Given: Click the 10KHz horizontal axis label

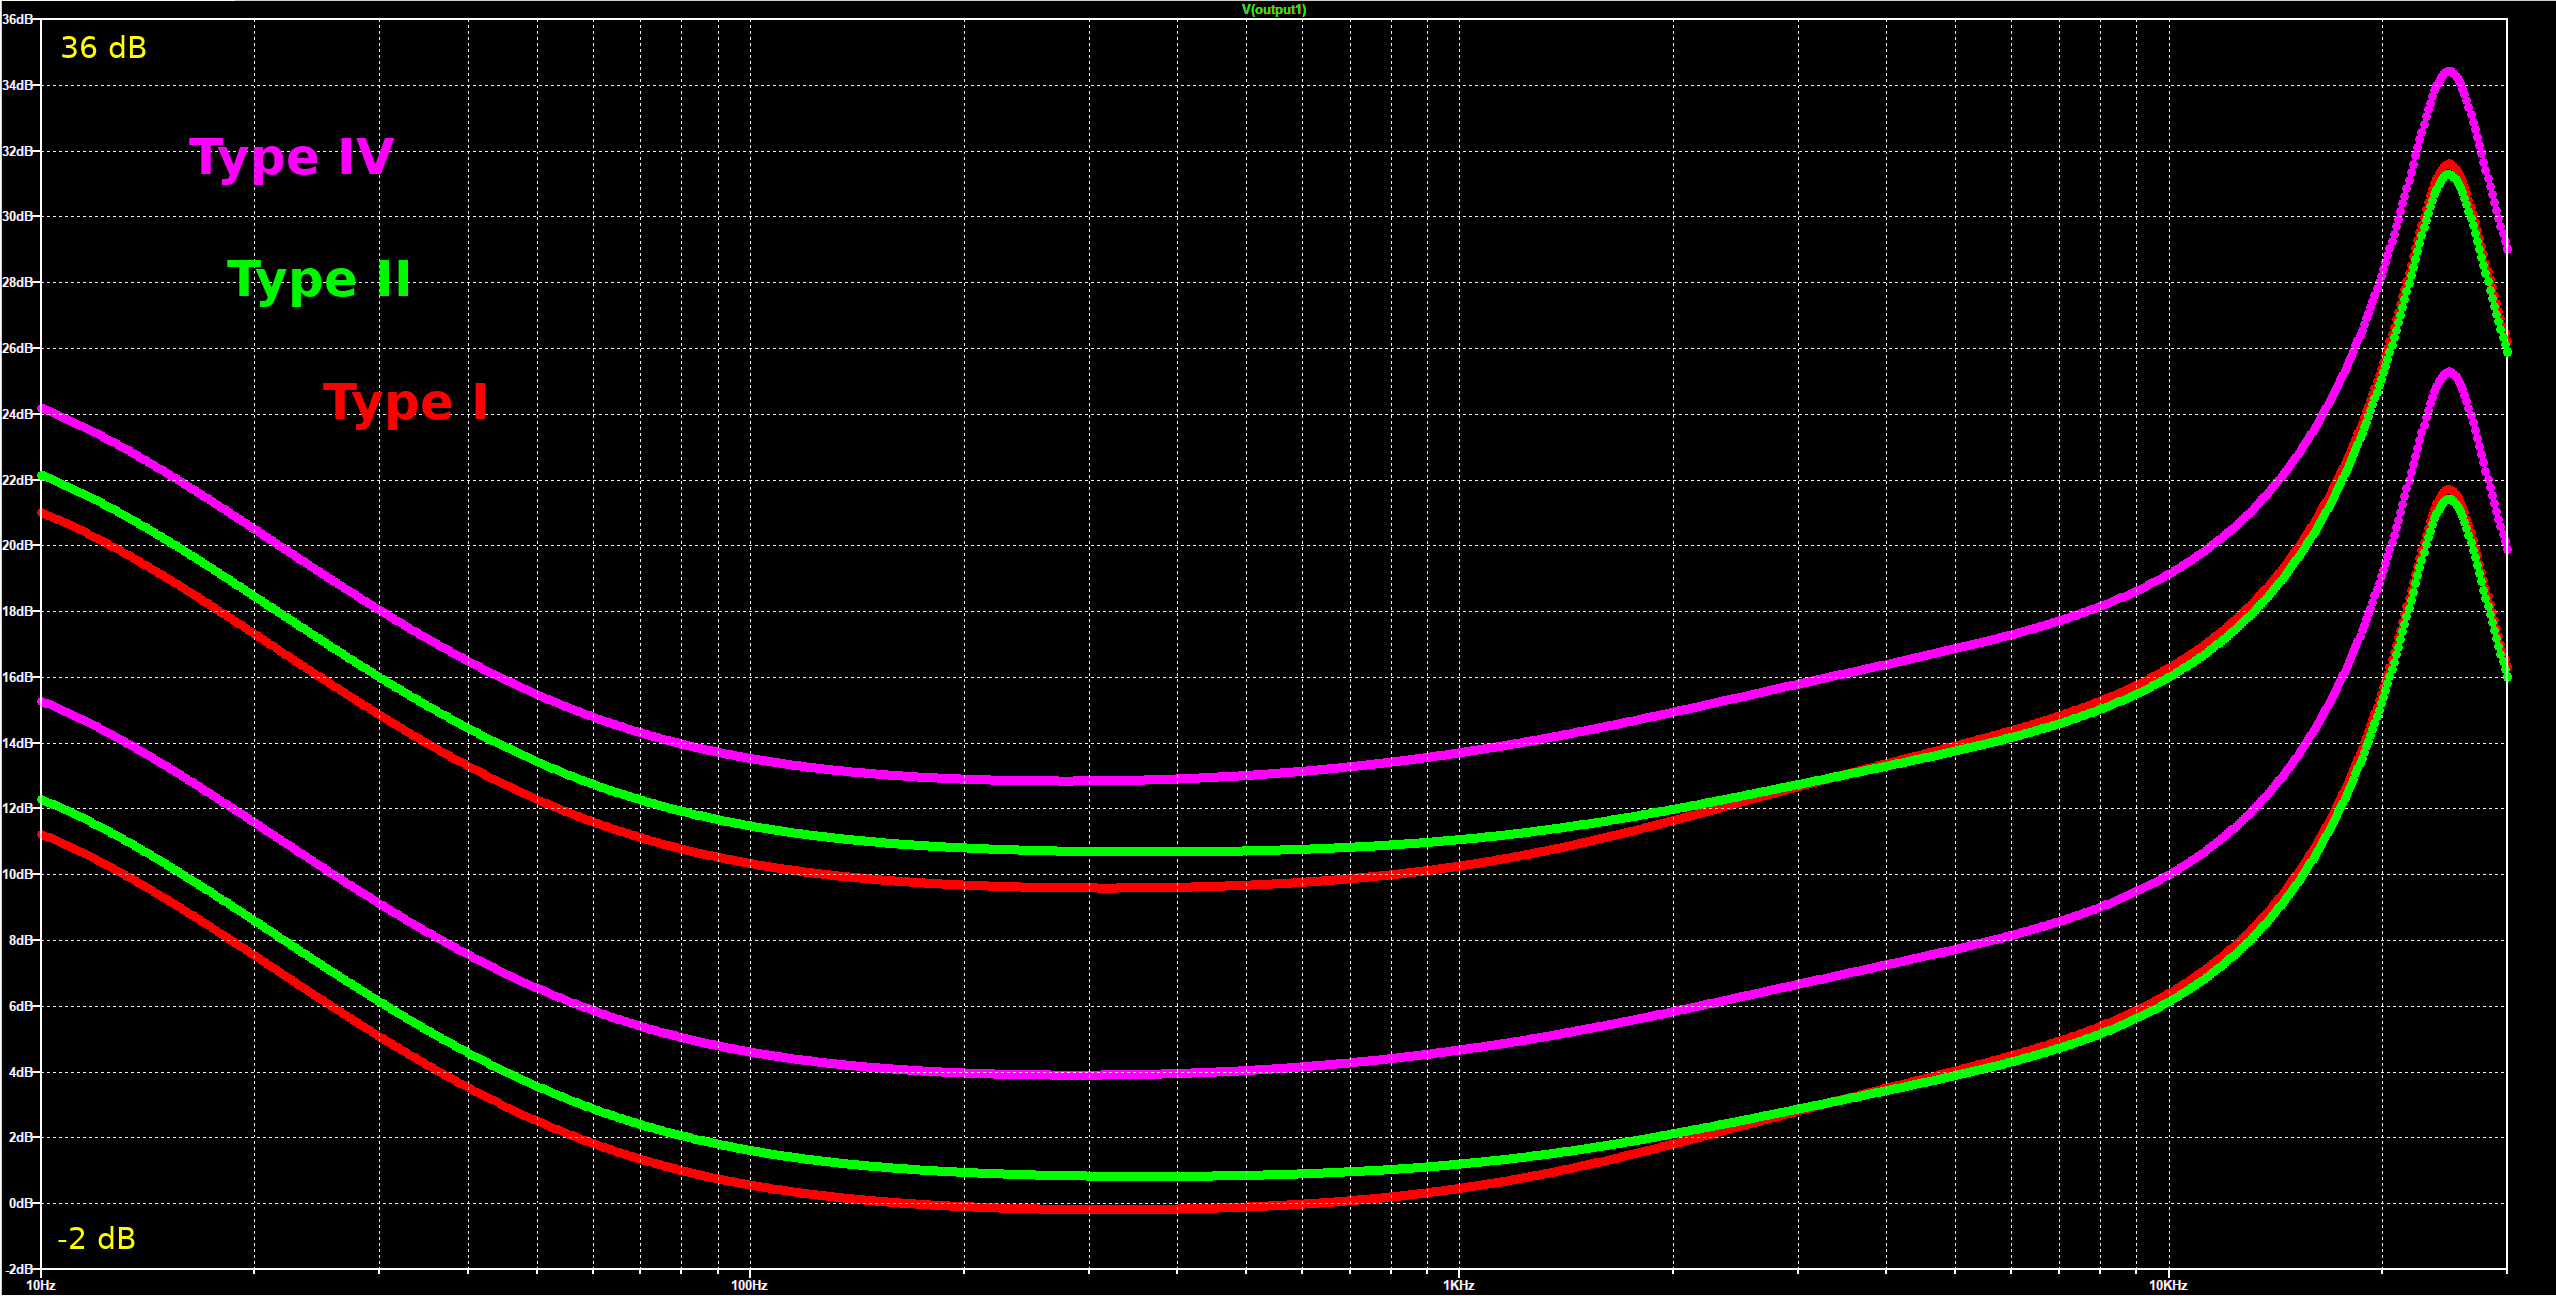Looking at the screenshot, I should pos(2168,1285).
